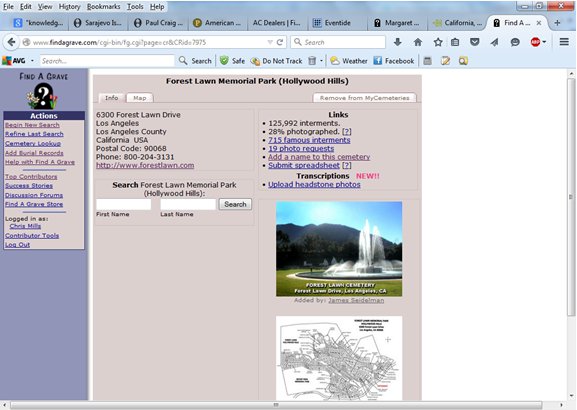
Task: Click the Log Out link
Action: tap(17, 245)
